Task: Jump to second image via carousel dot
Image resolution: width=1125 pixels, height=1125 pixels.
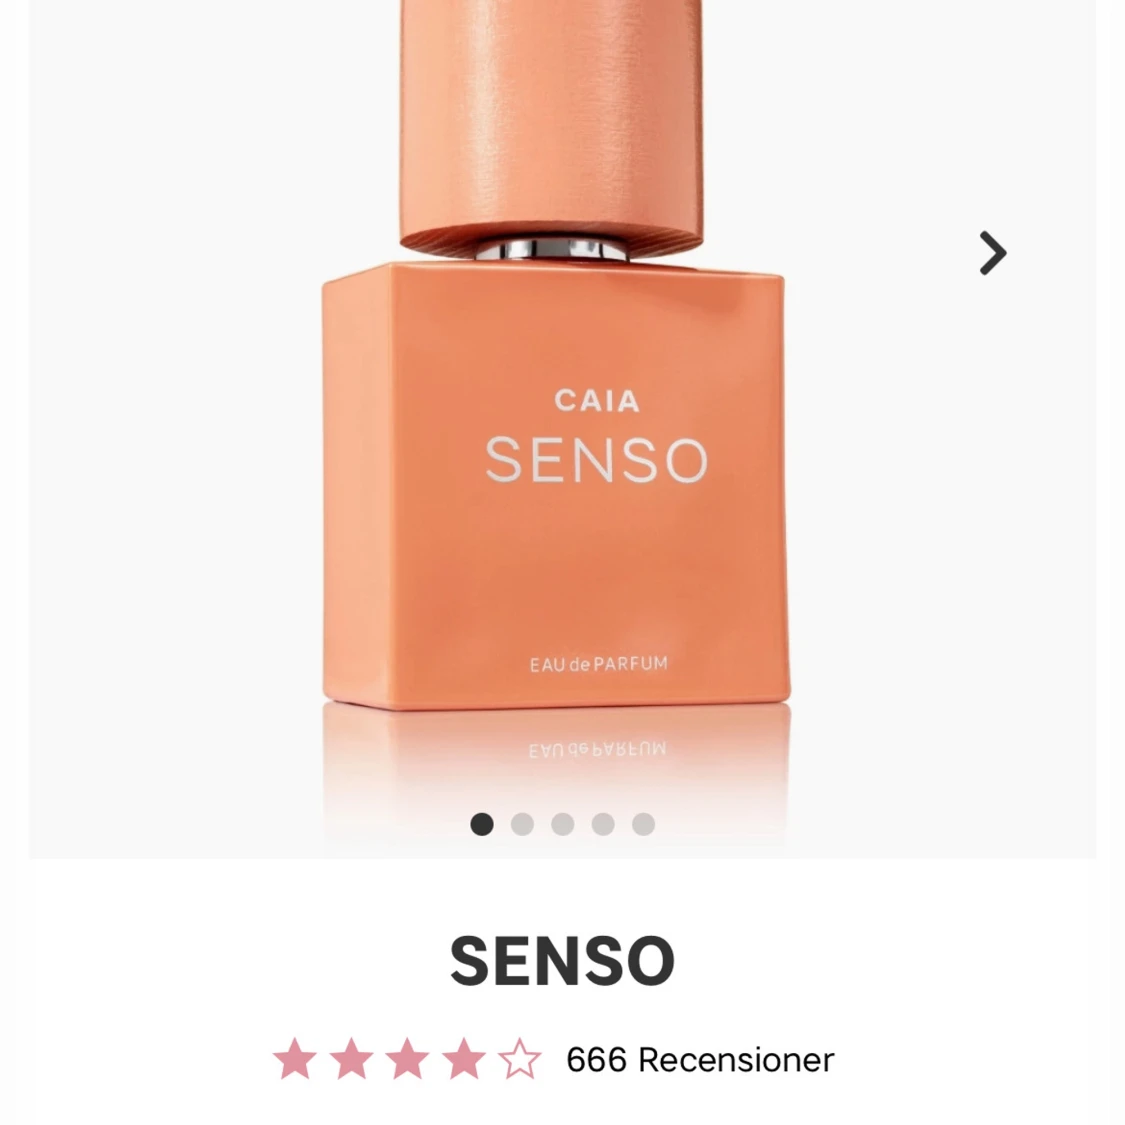Action: click(x=522, y=824)
